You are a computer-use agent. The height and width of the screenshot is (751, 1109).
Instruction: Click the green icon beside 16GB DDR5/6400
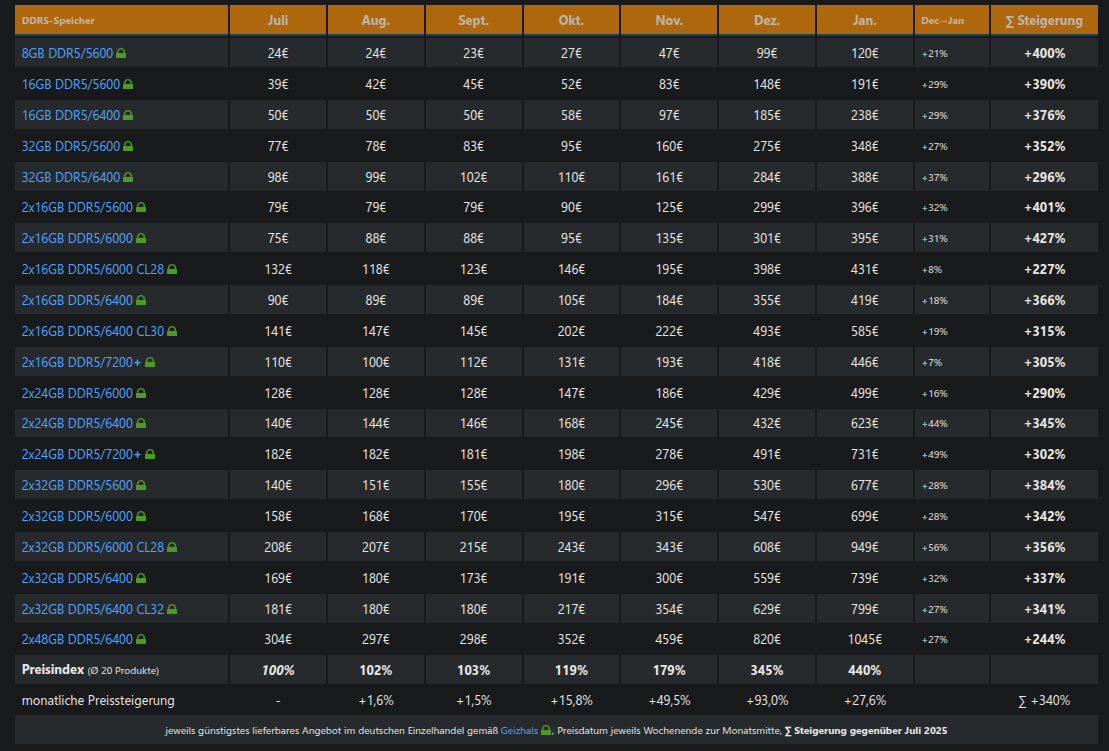(x=127, y=115)
